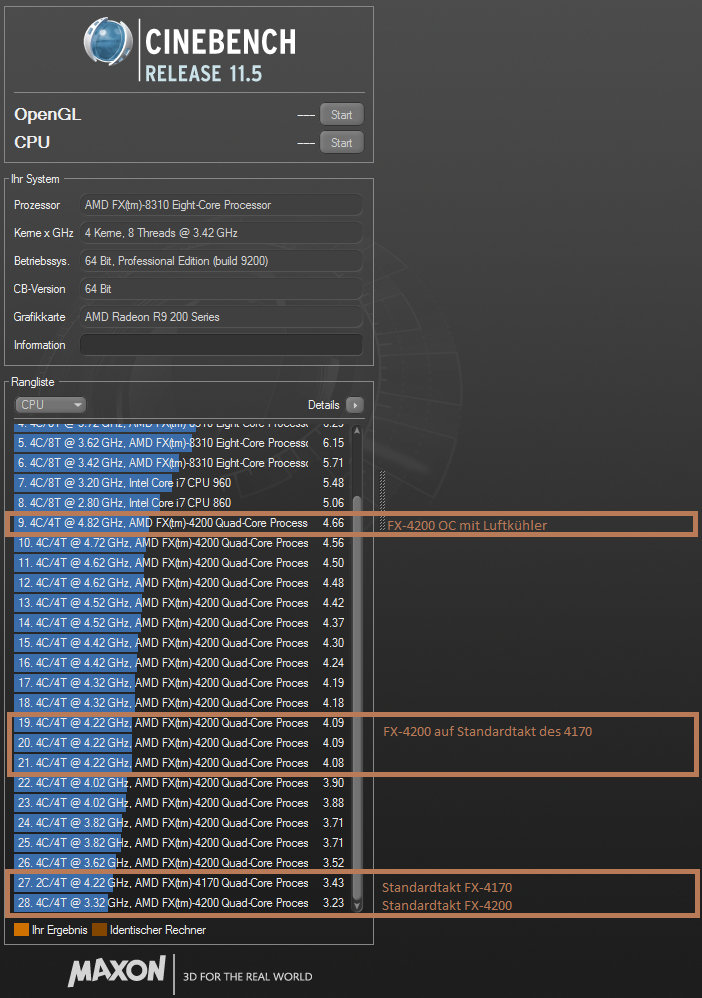Select entry 25 at 3.82 GHz
The image size is (702, 998).
tap(181, 843)
